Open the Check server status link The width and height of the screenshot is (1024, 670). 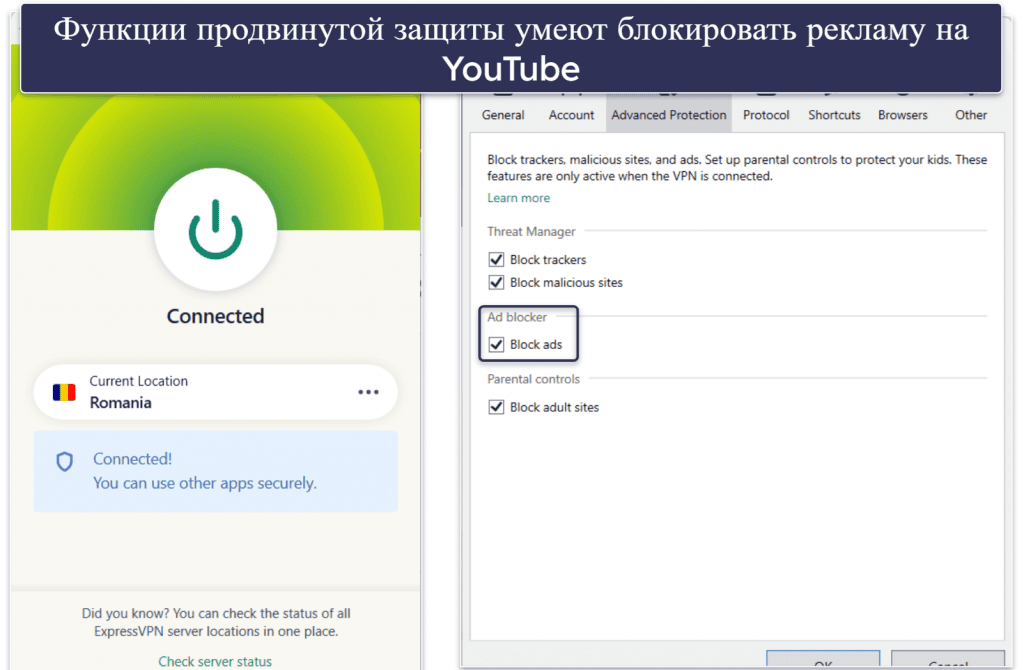coord(215,662)
